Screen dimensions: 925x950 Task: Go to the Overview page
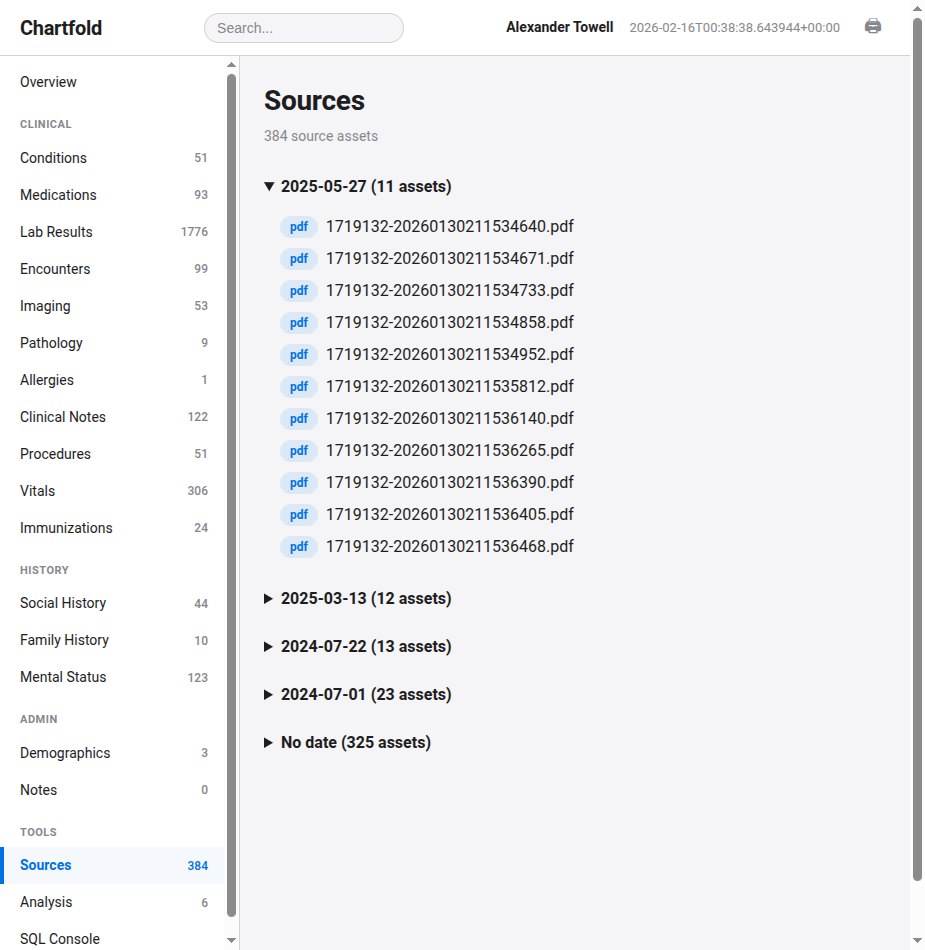tap(48, 81)
